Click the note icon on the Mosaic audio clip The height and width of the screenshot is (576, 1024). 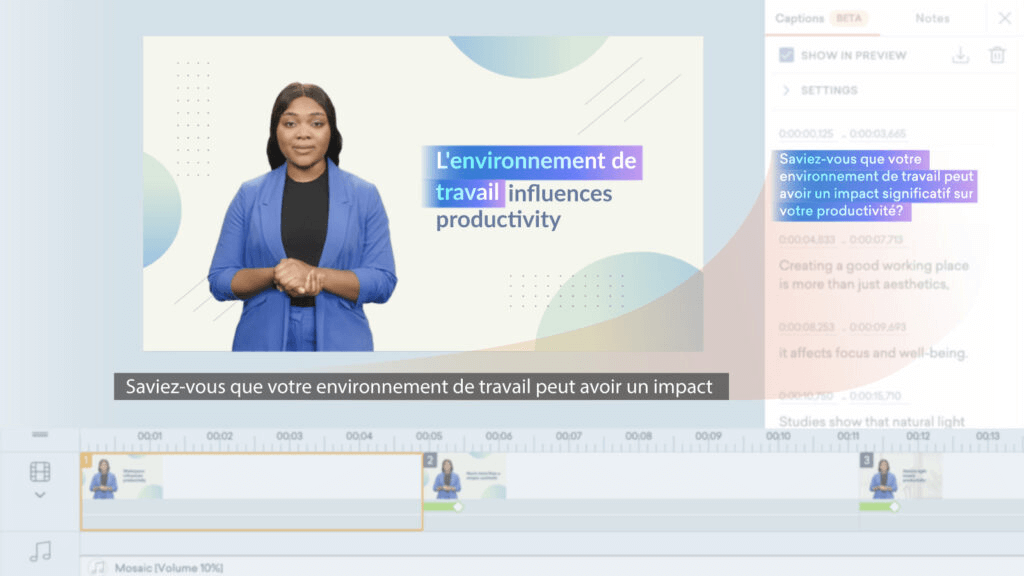pos(97,565)
